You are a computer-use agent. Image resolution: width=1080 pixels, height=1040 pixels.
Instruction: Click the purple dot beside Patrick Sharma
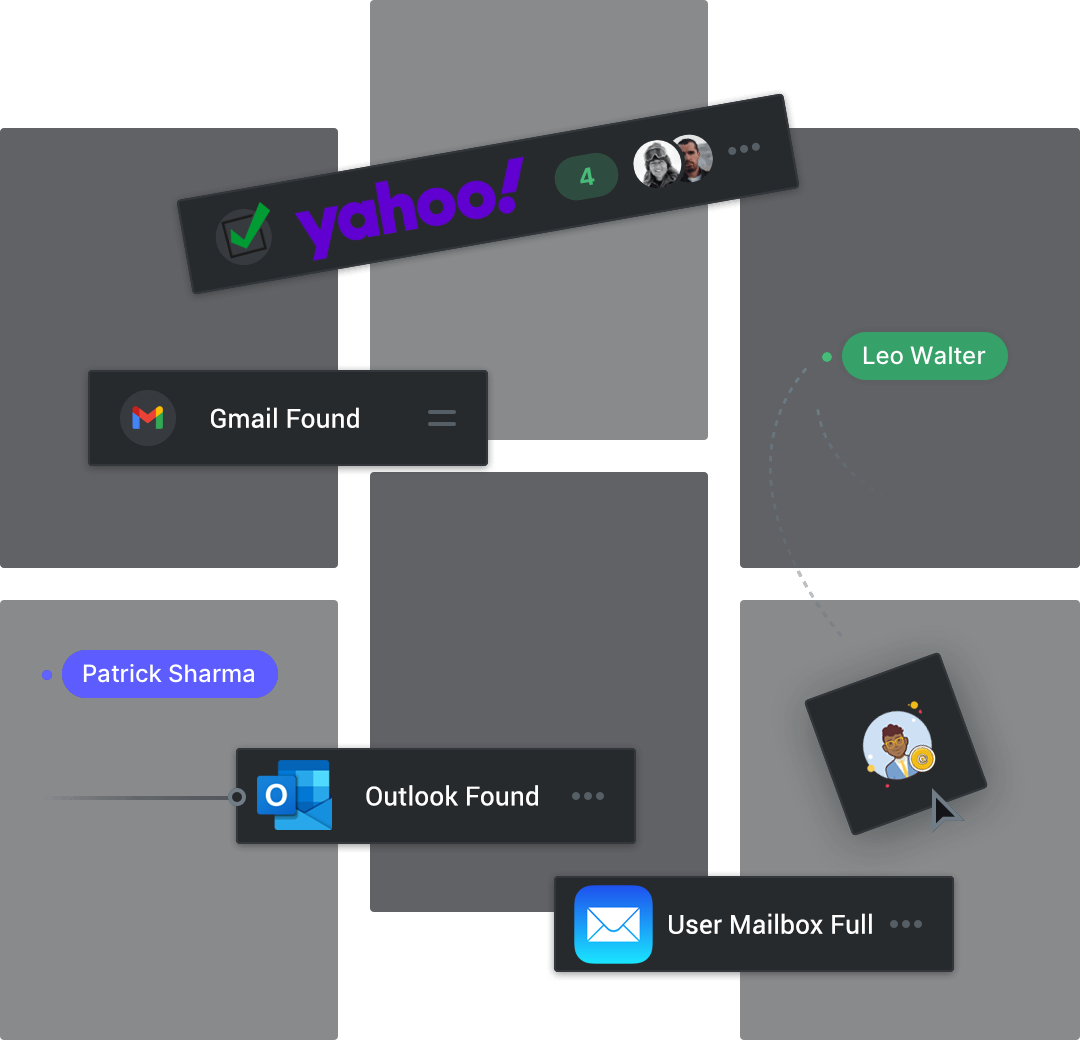coord(47,675)
